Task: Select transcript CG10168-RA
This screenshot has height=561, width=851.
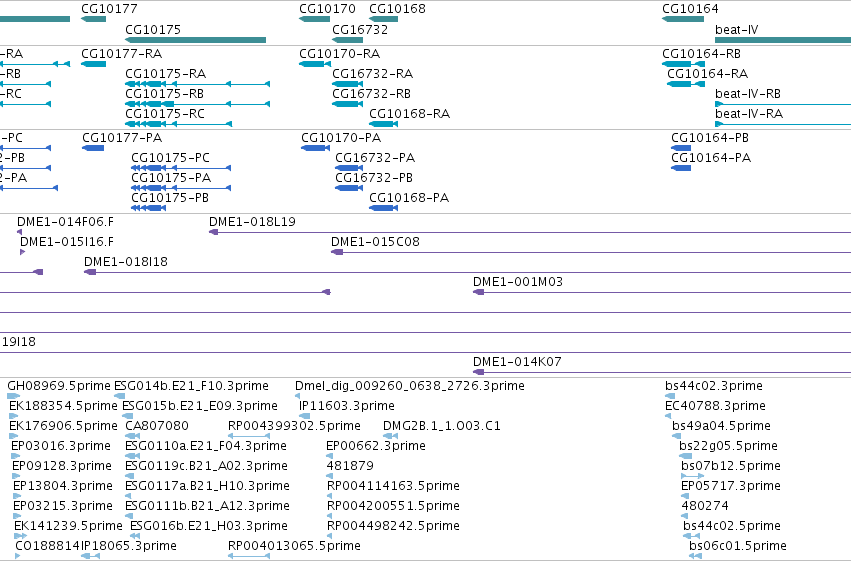Action: [384, 124]
